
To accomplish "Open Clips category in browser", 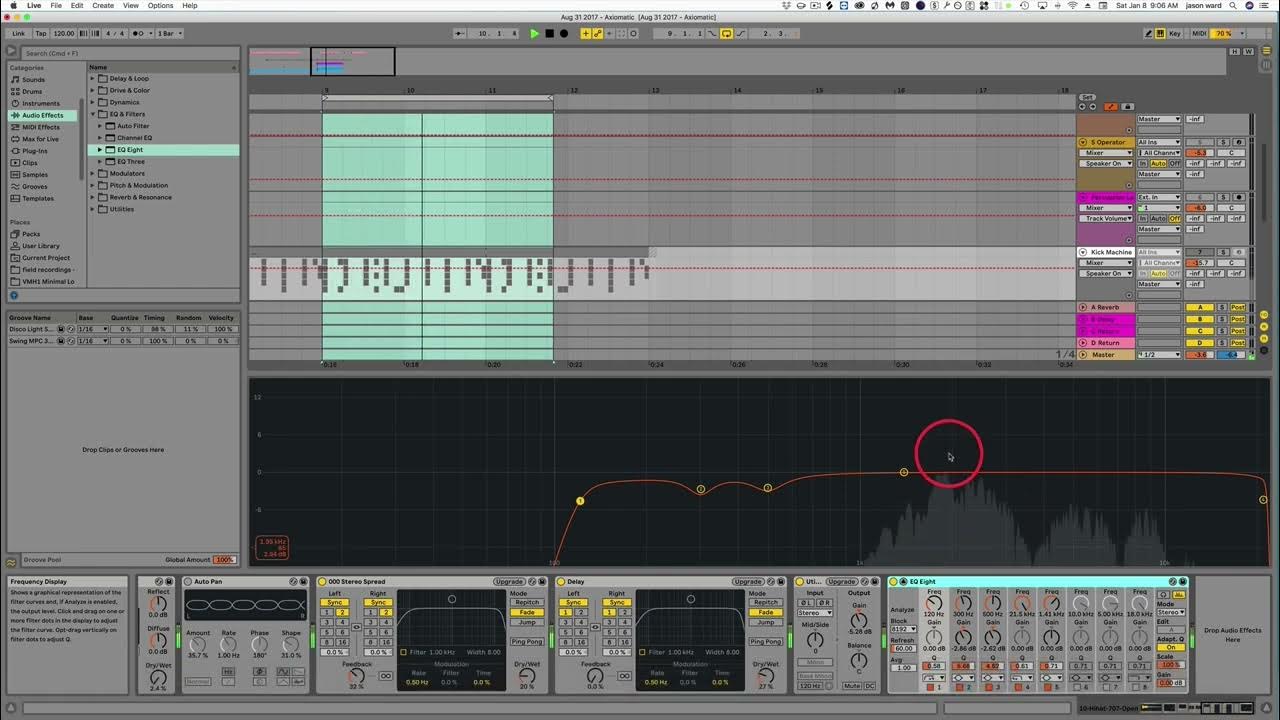I will (29, 163).
